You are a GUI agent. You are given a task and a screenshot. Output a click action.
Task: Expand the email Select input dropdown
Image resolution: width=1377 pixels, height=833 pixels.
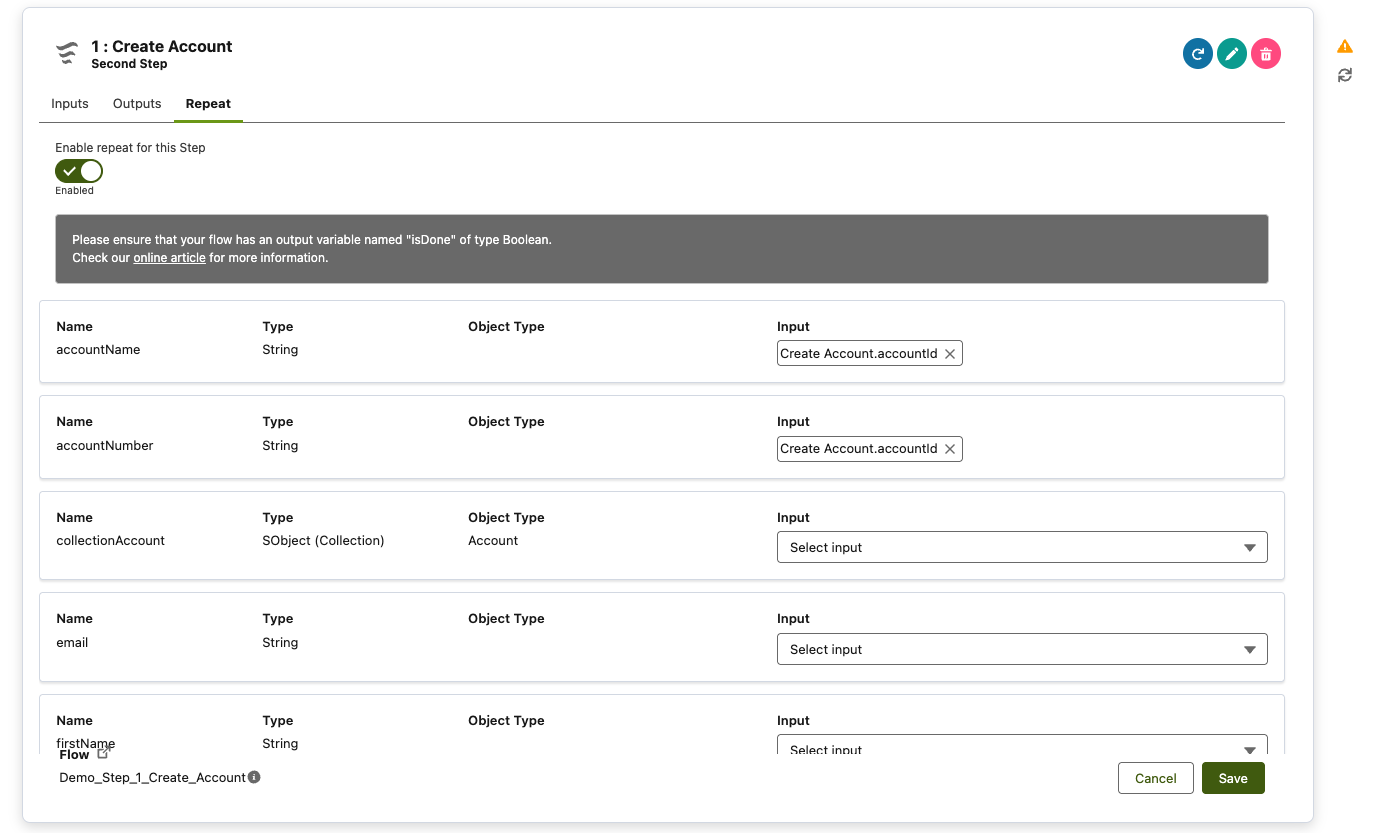point(1021,649)
